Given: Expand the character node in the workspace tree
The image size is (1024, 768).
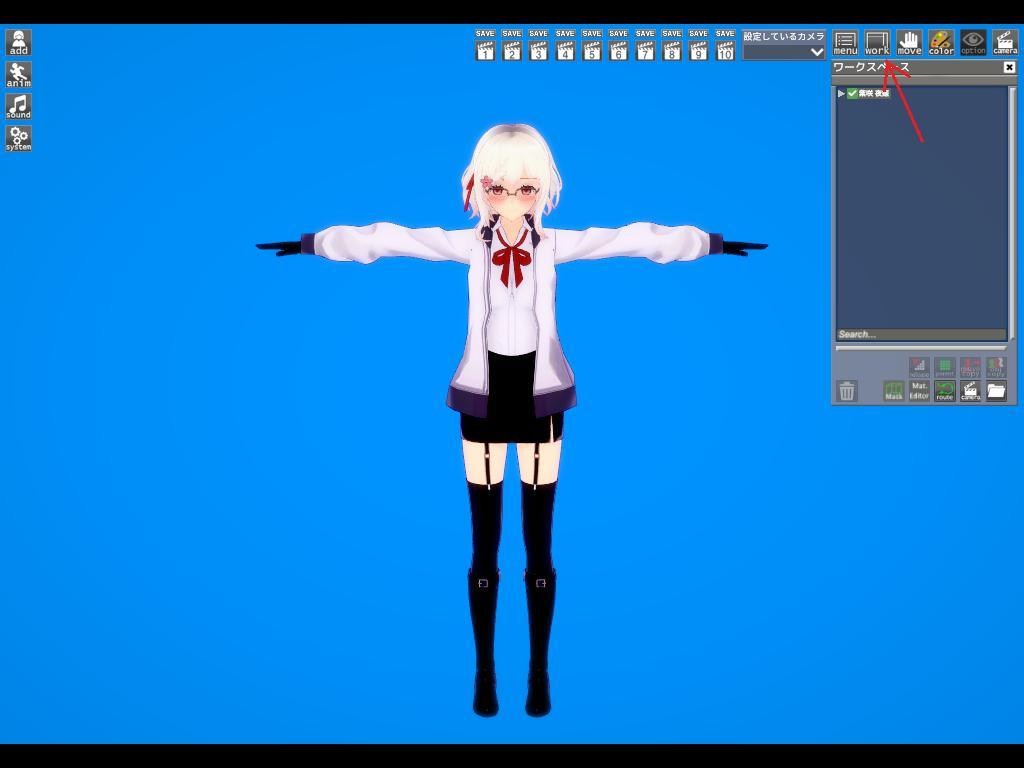Looking at the screenshot, I should click(x=841, y=92).
